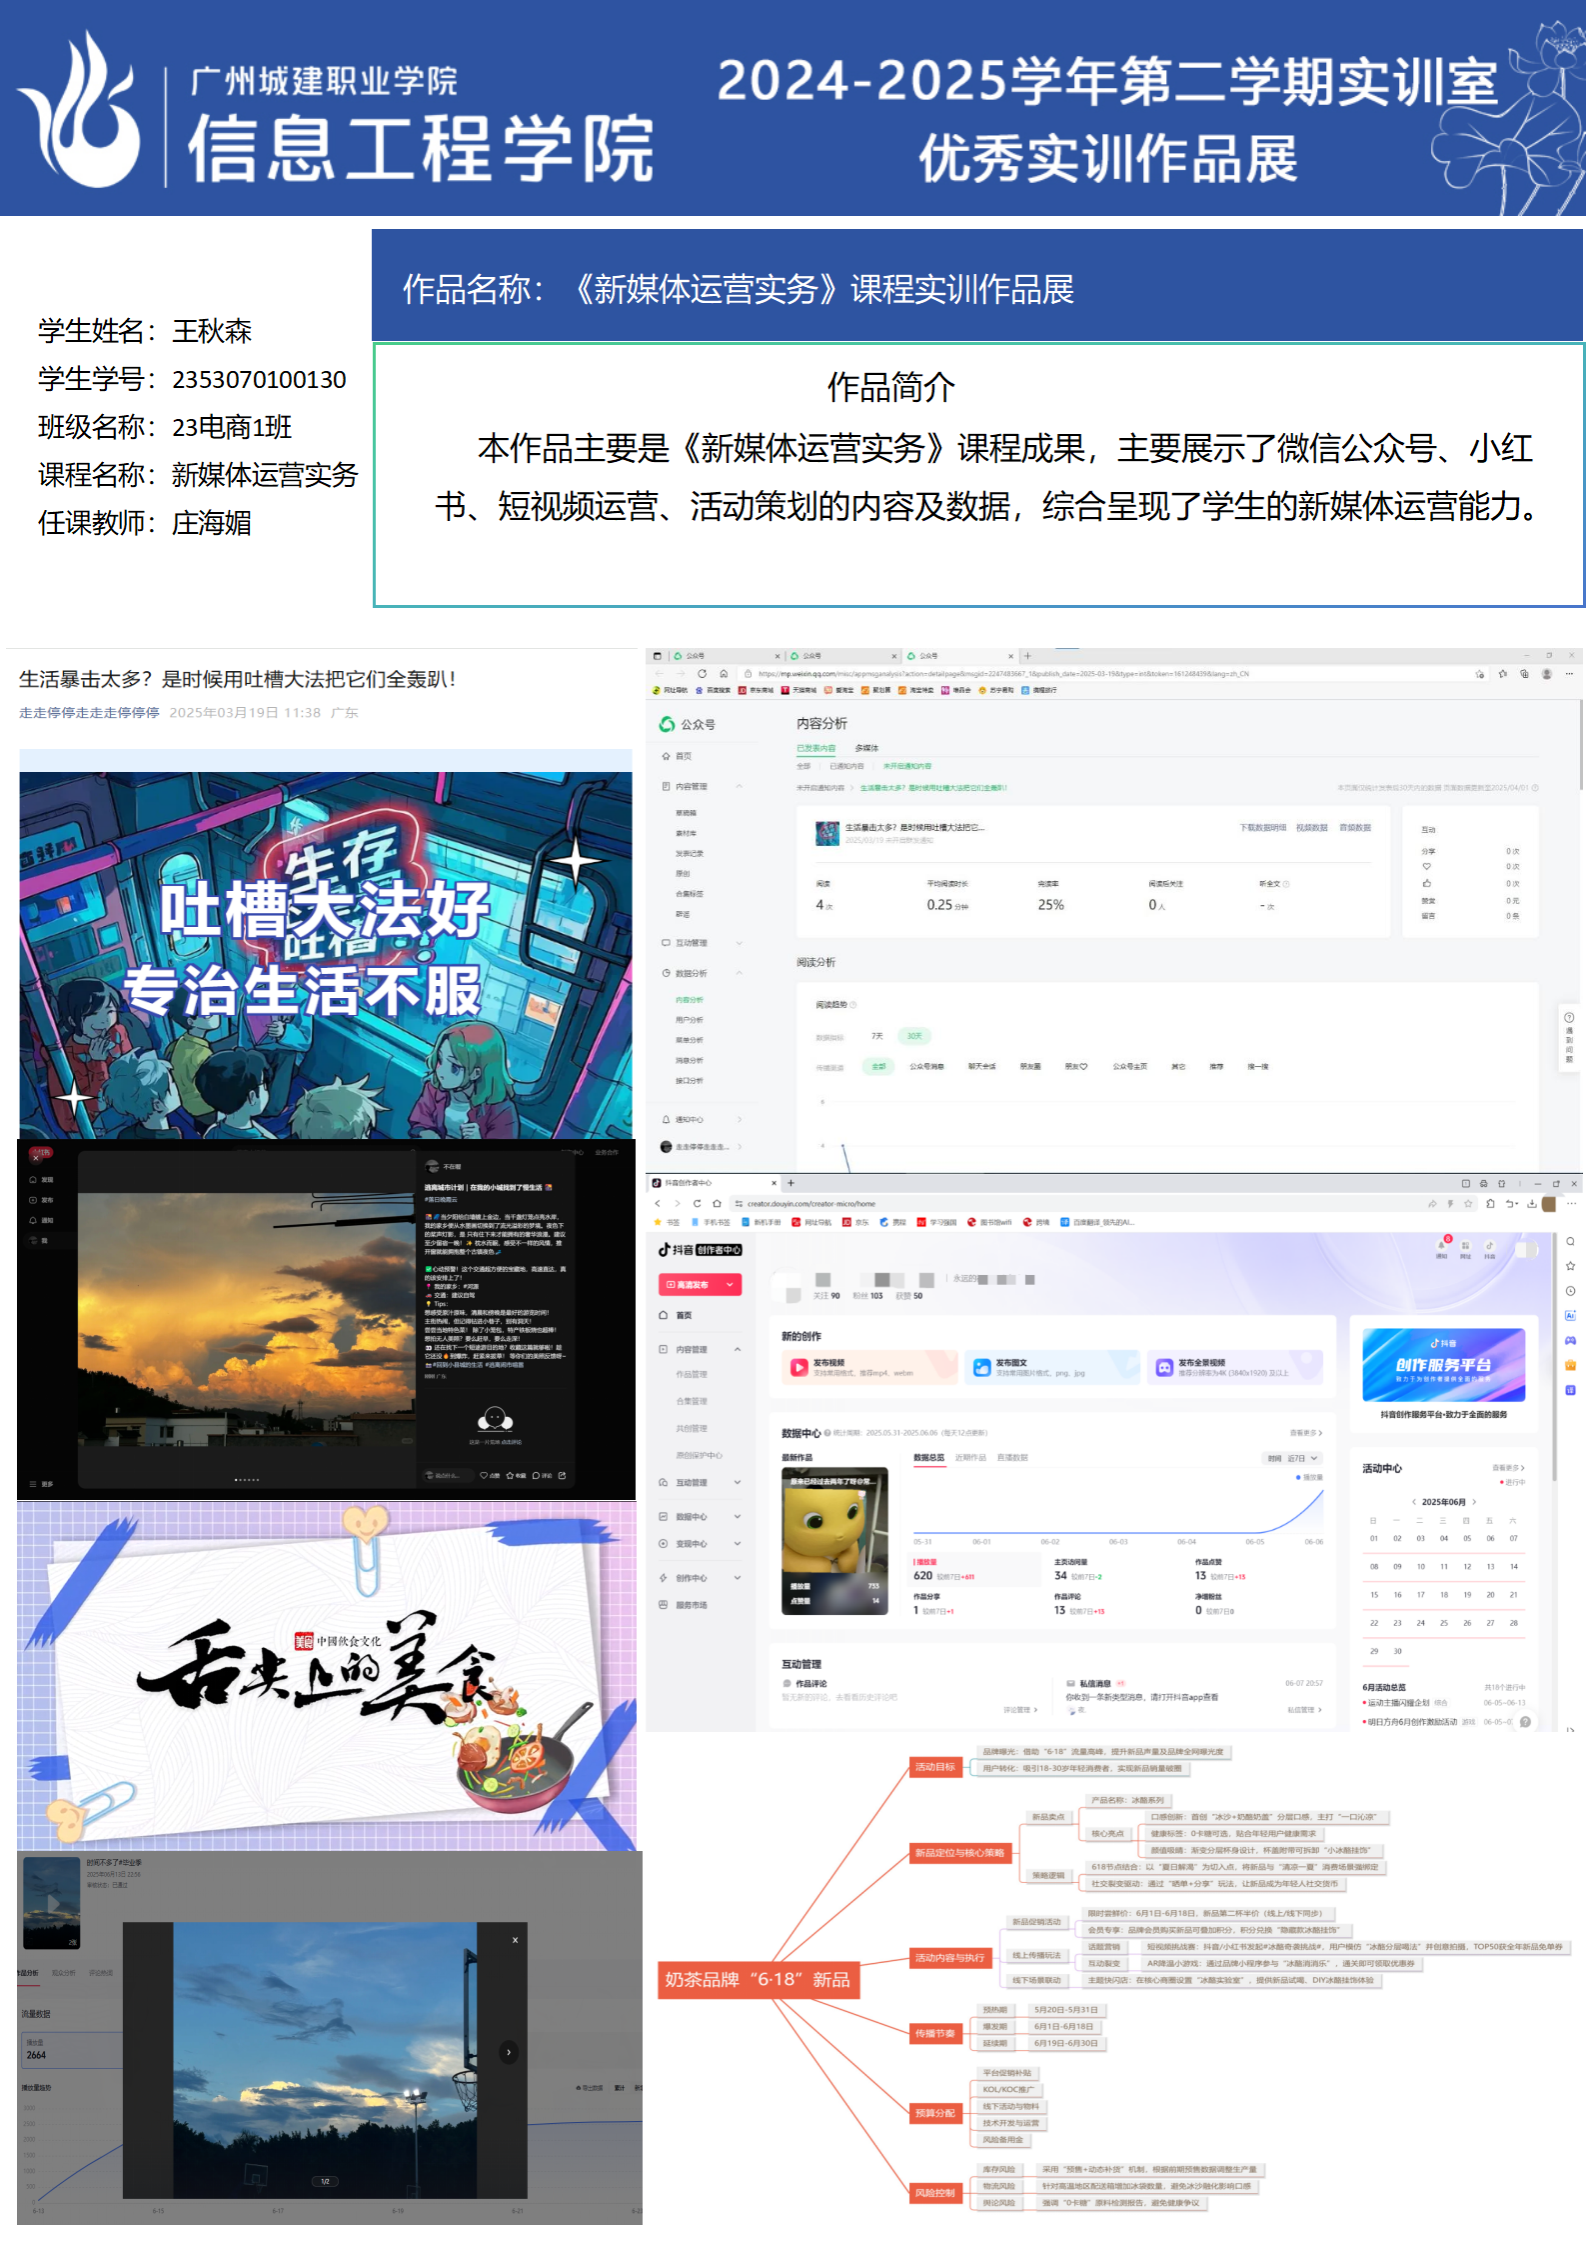Click the share icon under the Xiaohongshu post
The width and height of the screenshot is (1586, 2244).
tap(562, 1475)
